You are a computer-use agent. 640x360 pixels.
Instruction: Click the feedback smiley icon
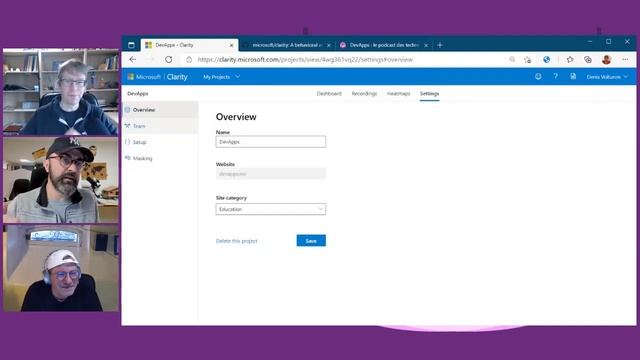click(538, 76)
